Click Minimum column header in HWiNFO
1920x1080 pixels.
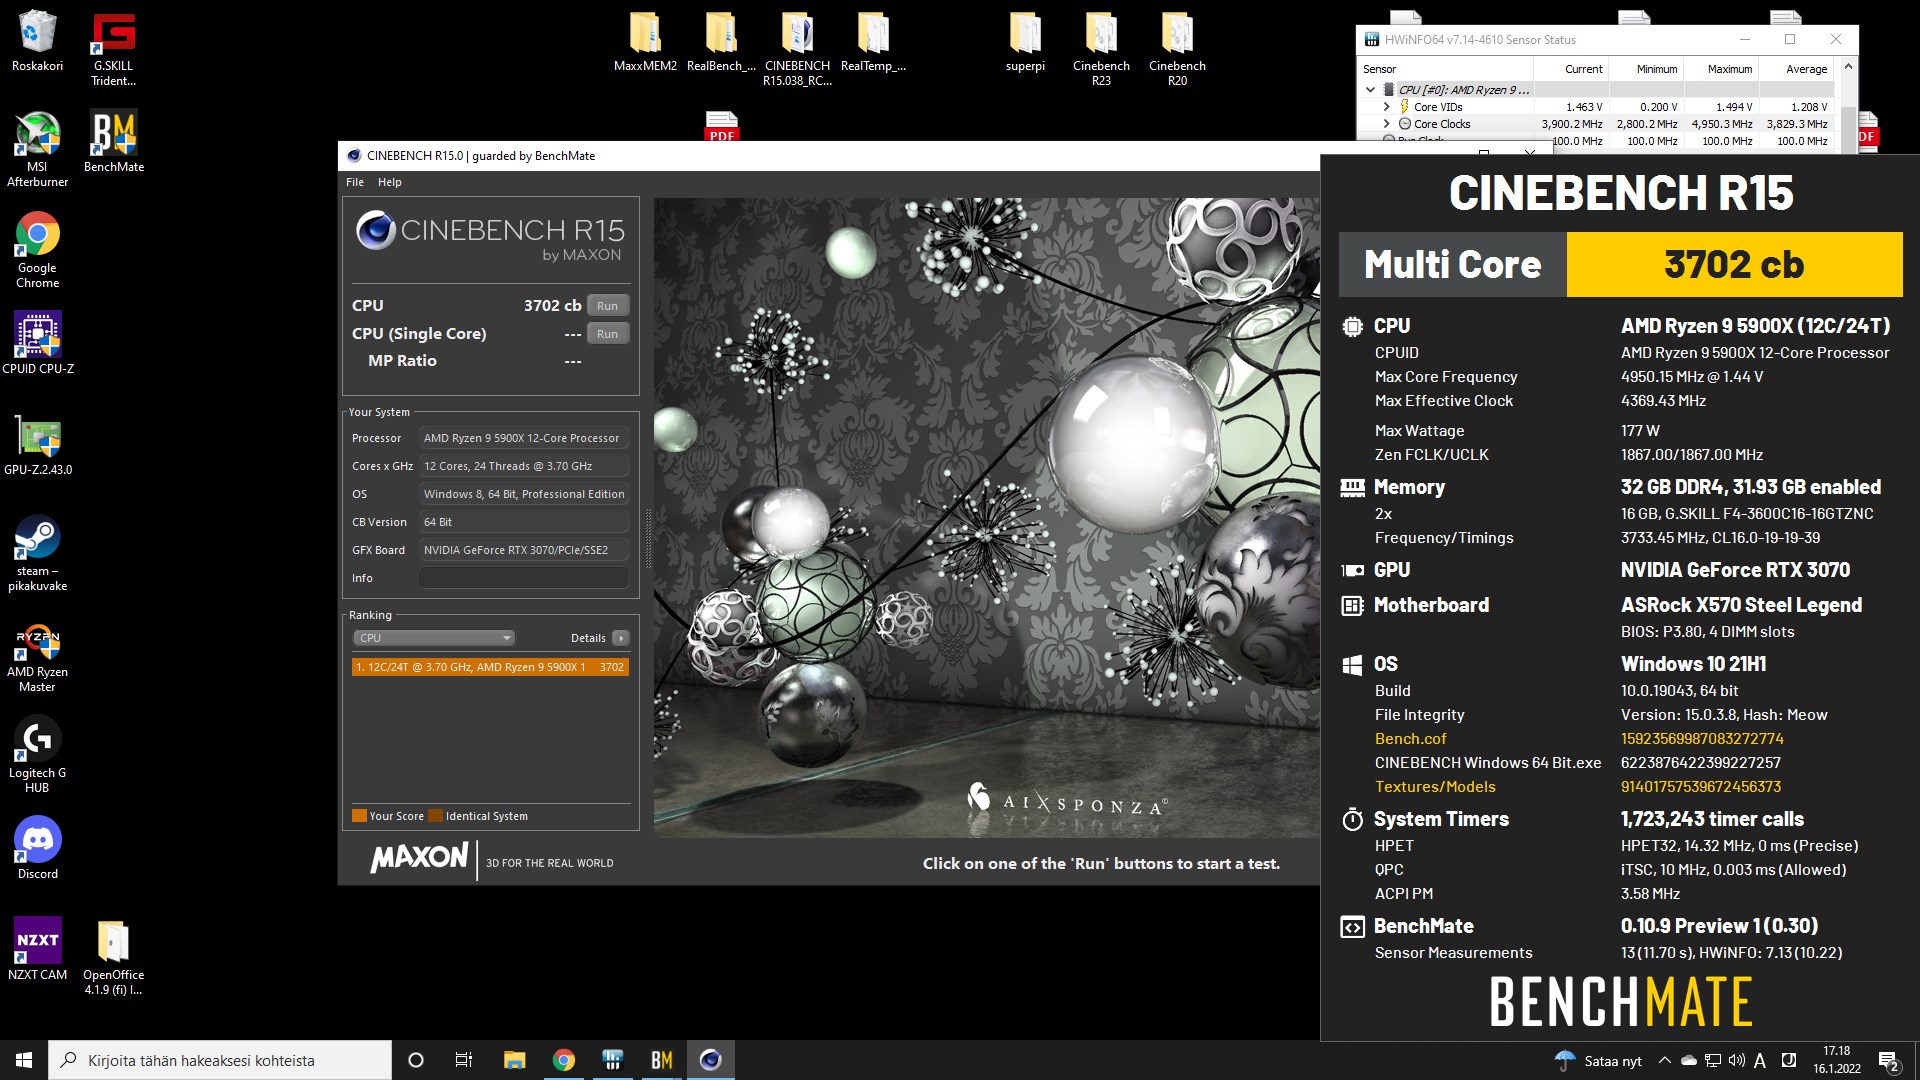(x=1656, y=69)
